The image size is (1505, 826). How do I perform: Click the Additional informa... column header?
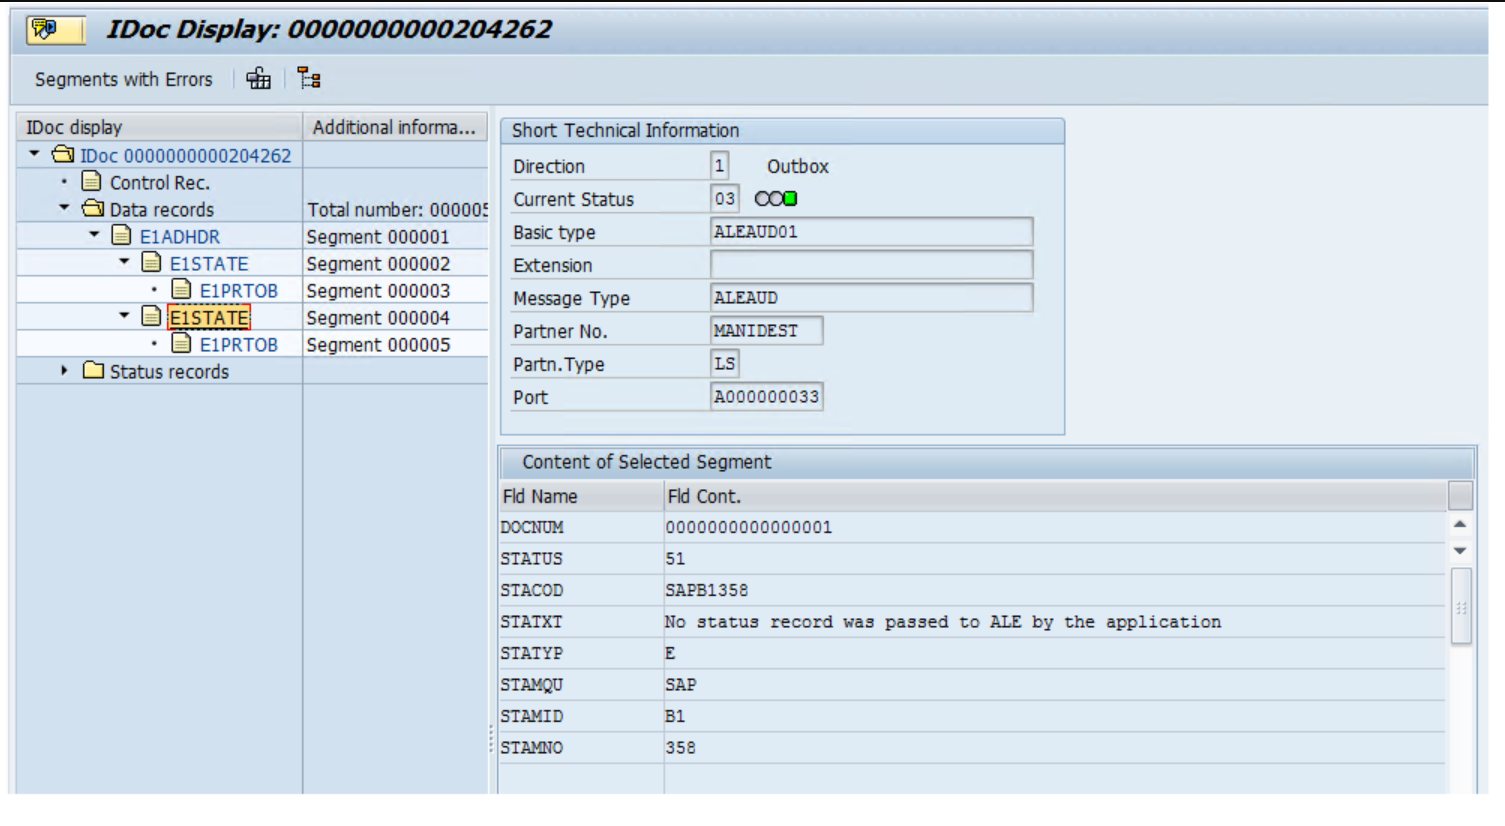tap(395, 127)
